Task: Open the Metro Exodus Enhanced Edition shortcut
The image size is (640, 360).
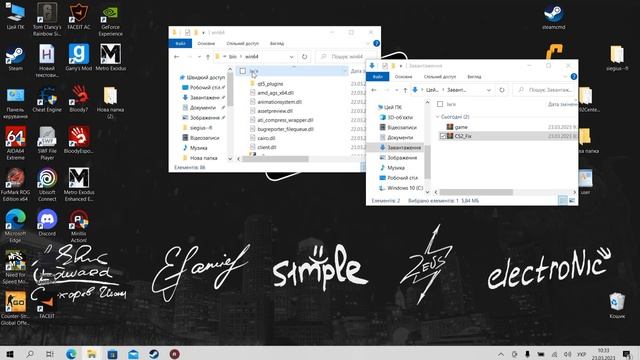Action: (x=78, y=184)
